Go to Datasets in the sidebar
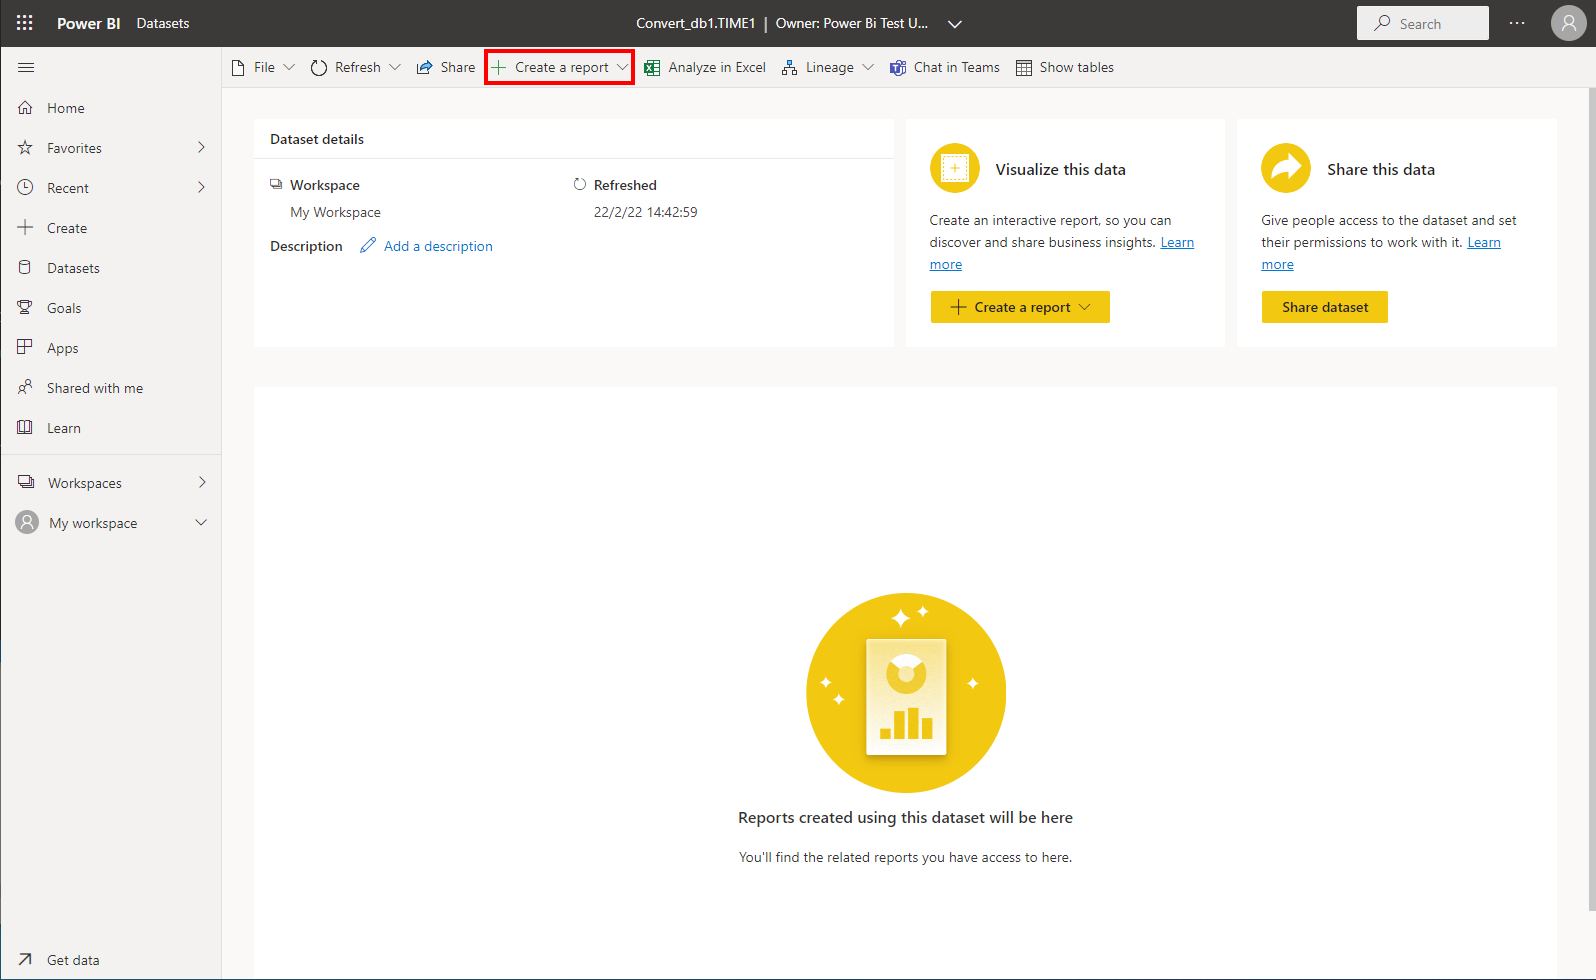The height and width of the screenshot is (980, 1596). point(73,268)
